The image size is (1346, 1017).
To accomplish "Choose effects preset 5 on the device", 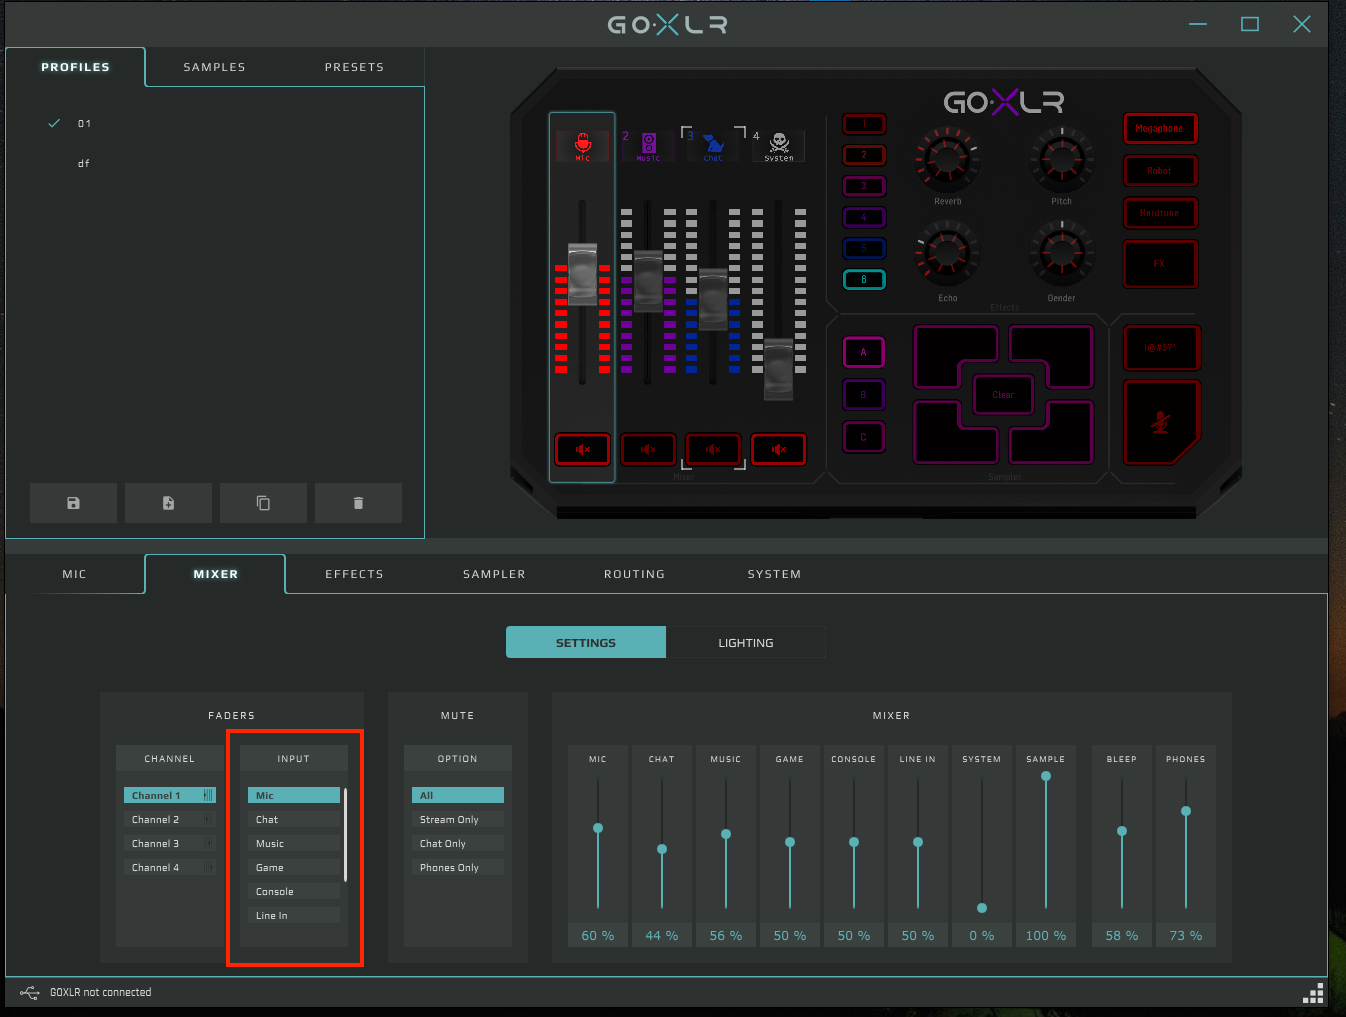I will (864, 248).
